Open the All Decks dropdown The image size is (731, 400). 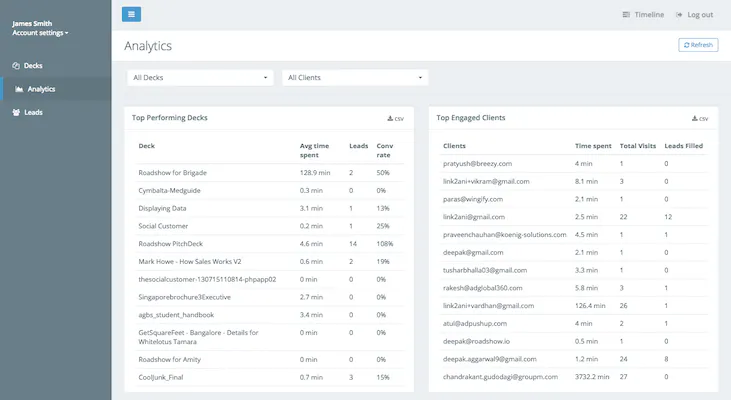200,77
